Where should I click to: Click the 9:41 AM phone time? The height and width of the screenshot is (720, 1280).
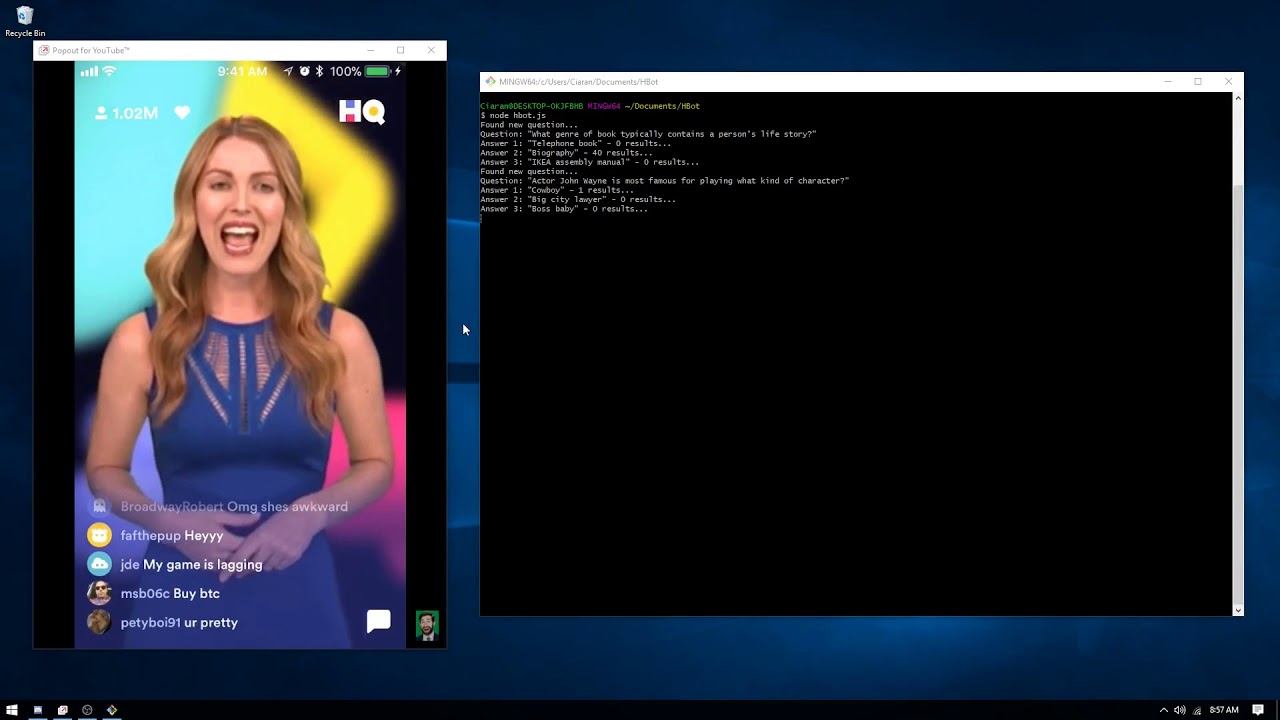(x=242, y=72)
